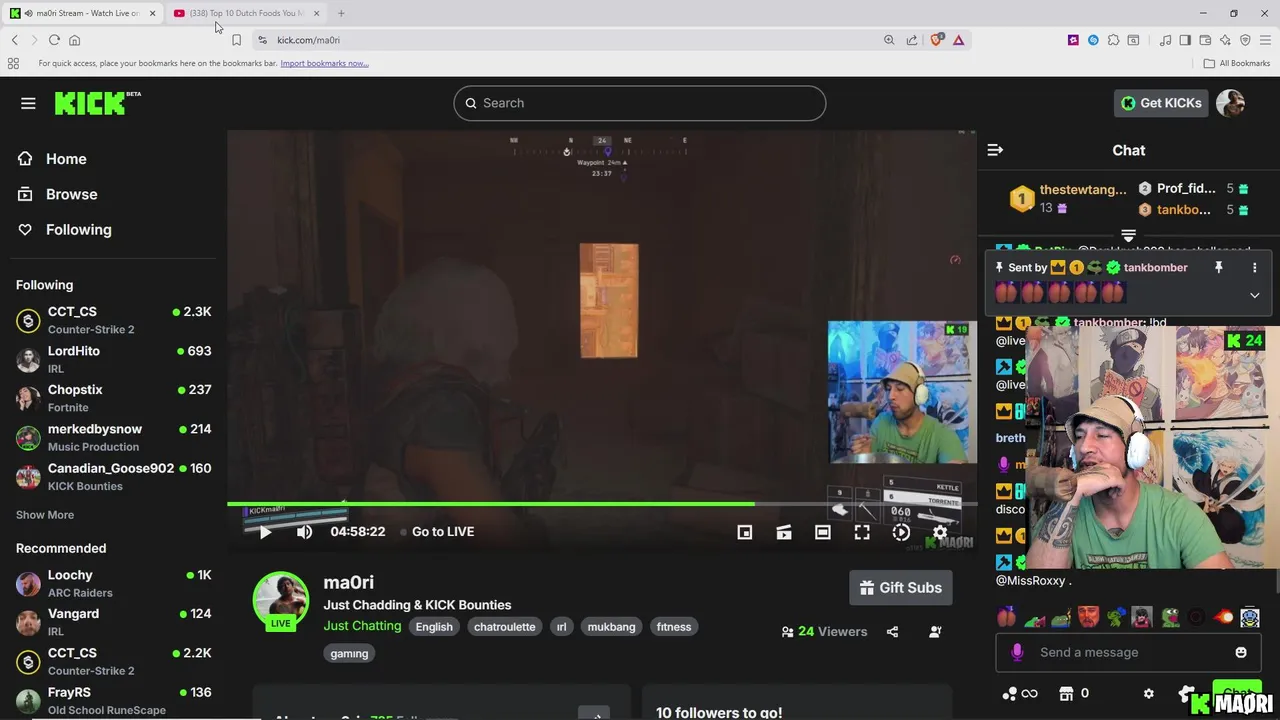Open the chat shop icon

(1066, 693)
